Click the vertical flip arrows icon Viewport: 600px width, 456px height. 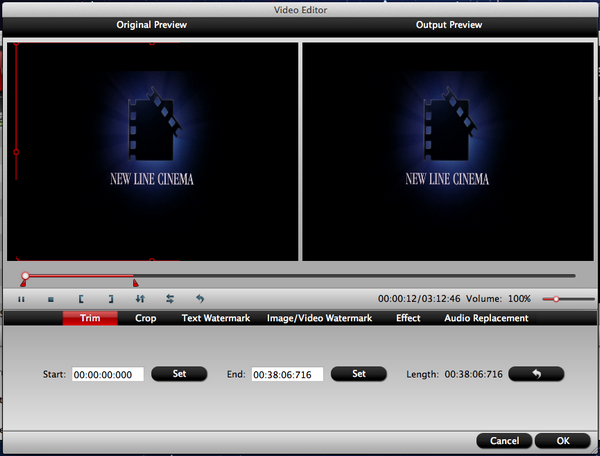click(140, 299)
